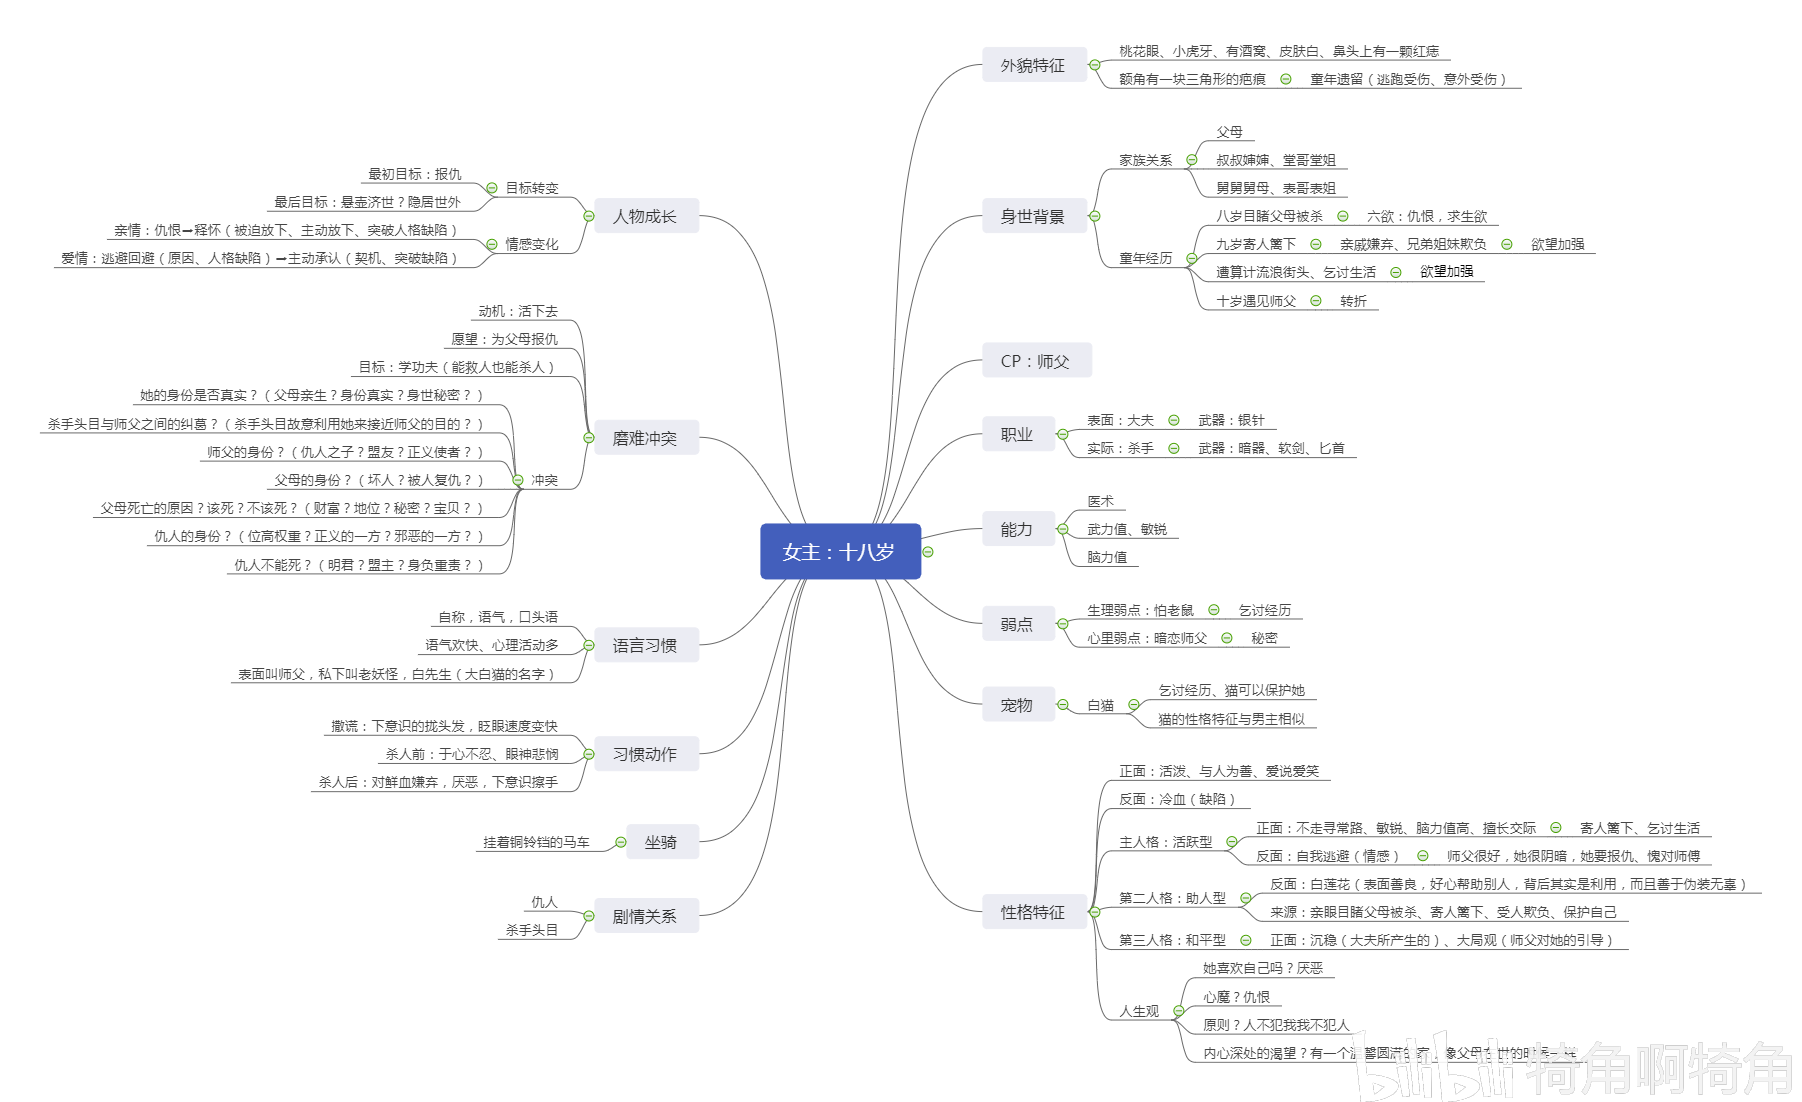
Task: Collapse the 弱点 branch toggle
Action: click(1063, 624)
